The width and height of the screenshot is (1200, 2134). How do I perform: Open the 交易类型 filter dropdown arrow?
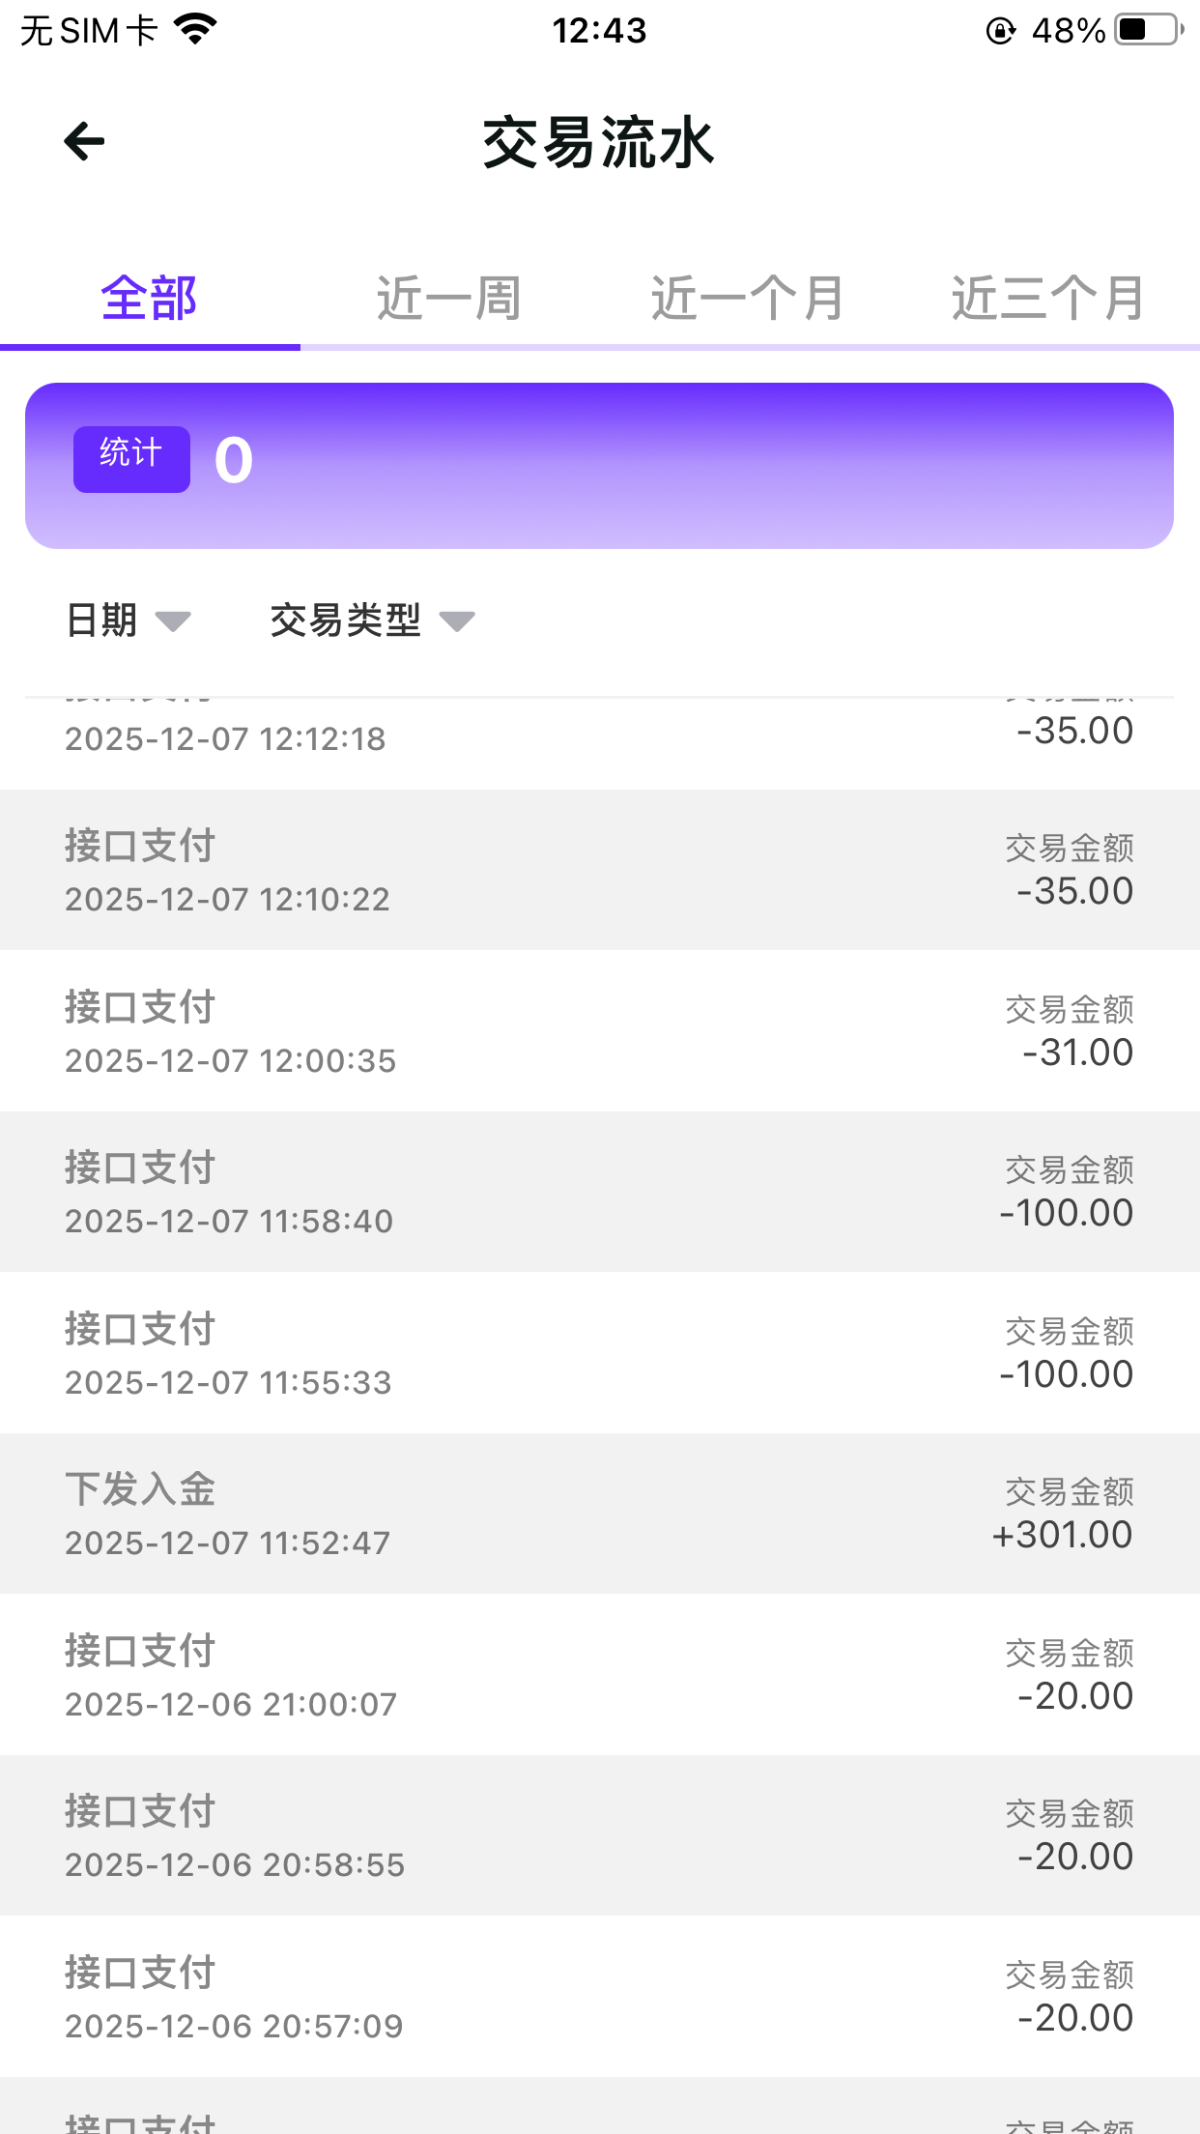click(x=457, y=622)
